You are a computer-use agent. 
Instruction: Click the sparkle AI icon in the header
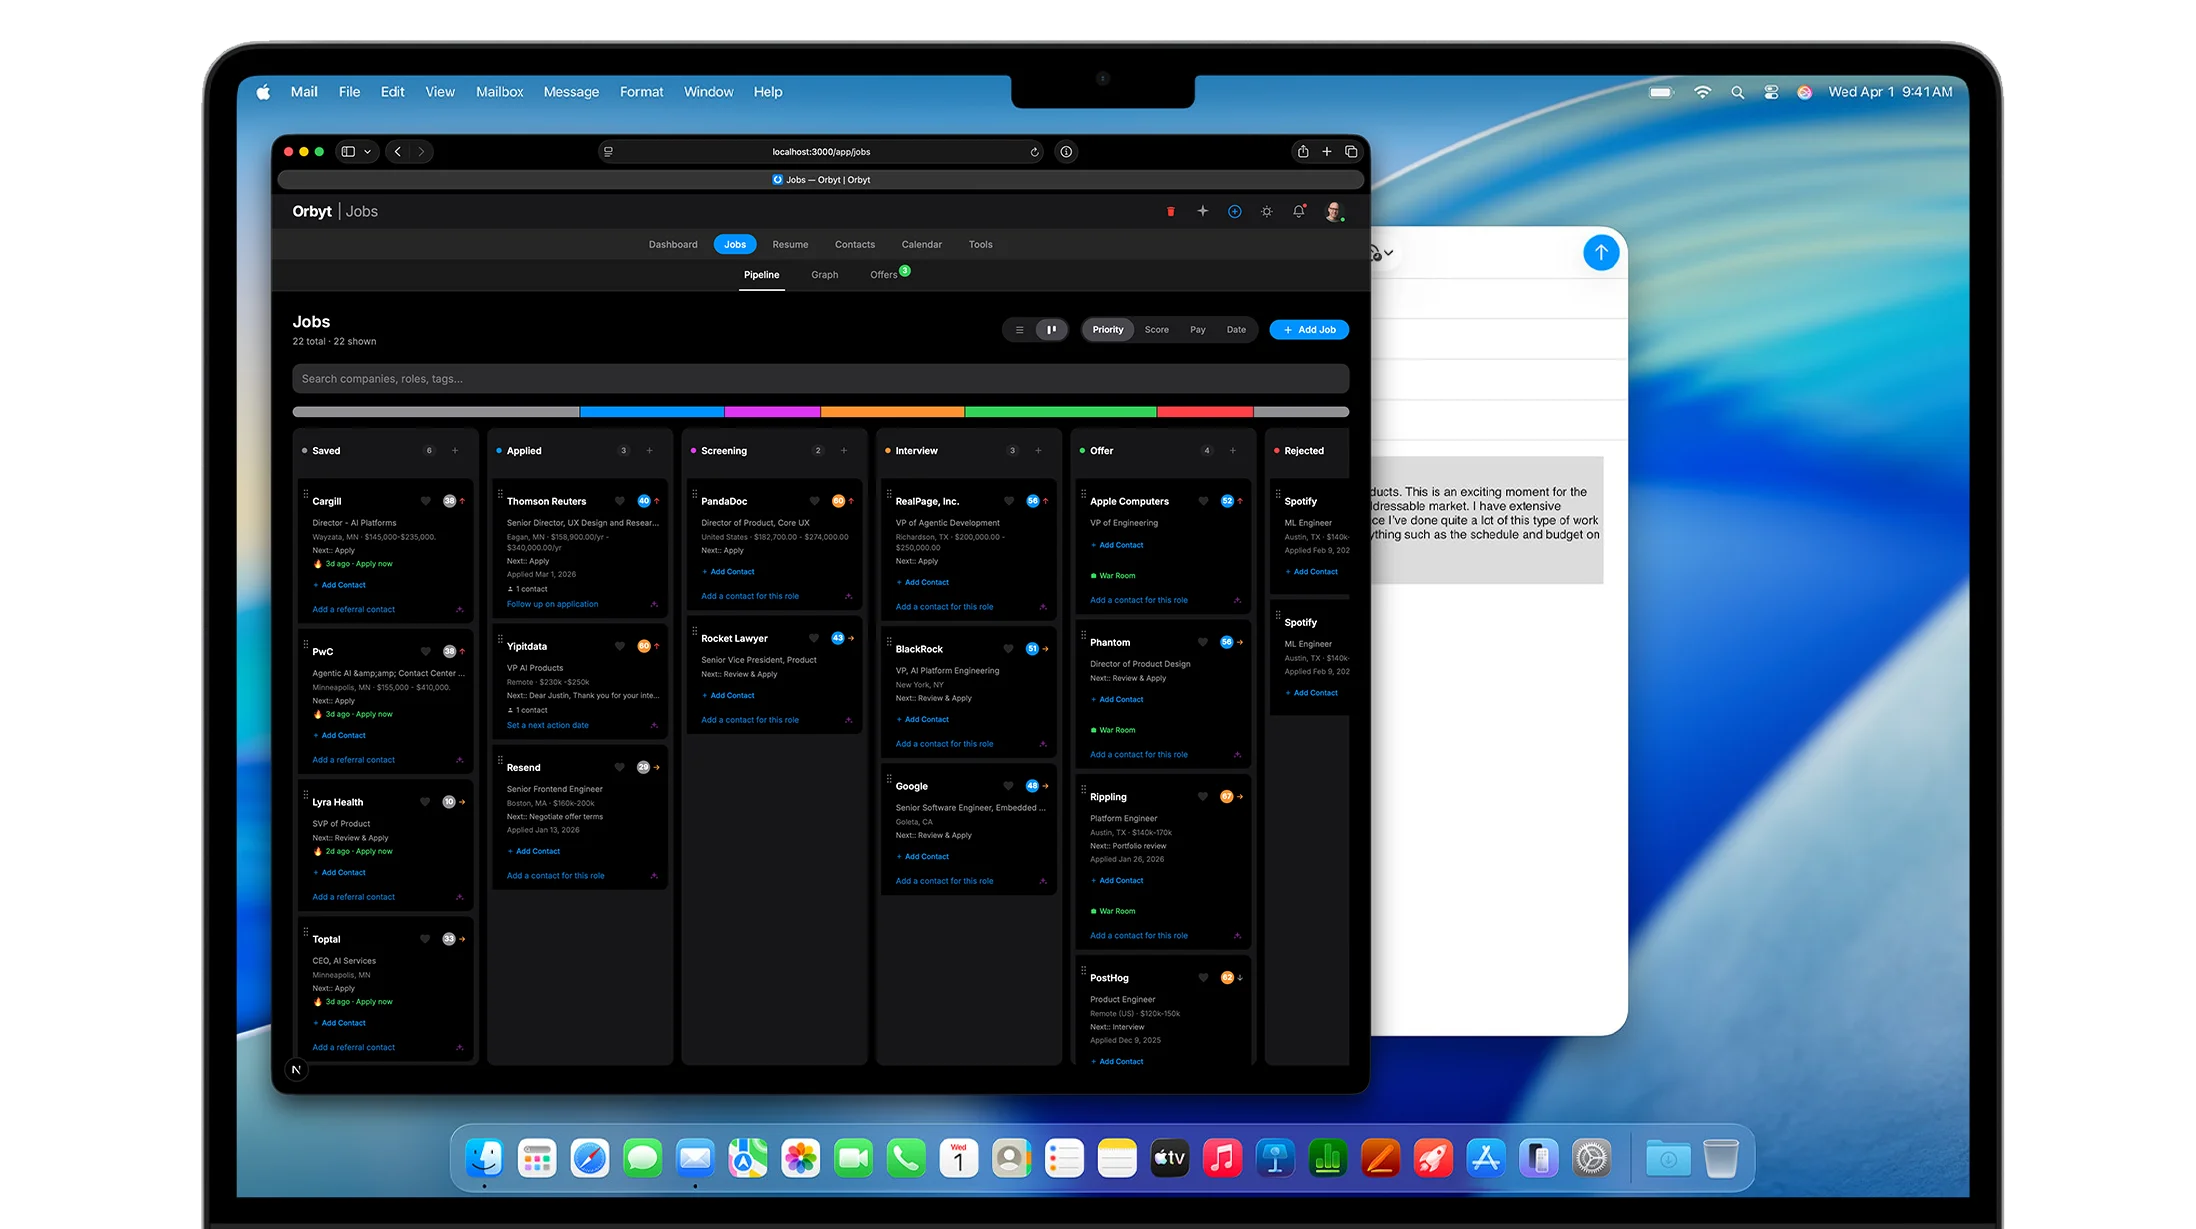1203,212
